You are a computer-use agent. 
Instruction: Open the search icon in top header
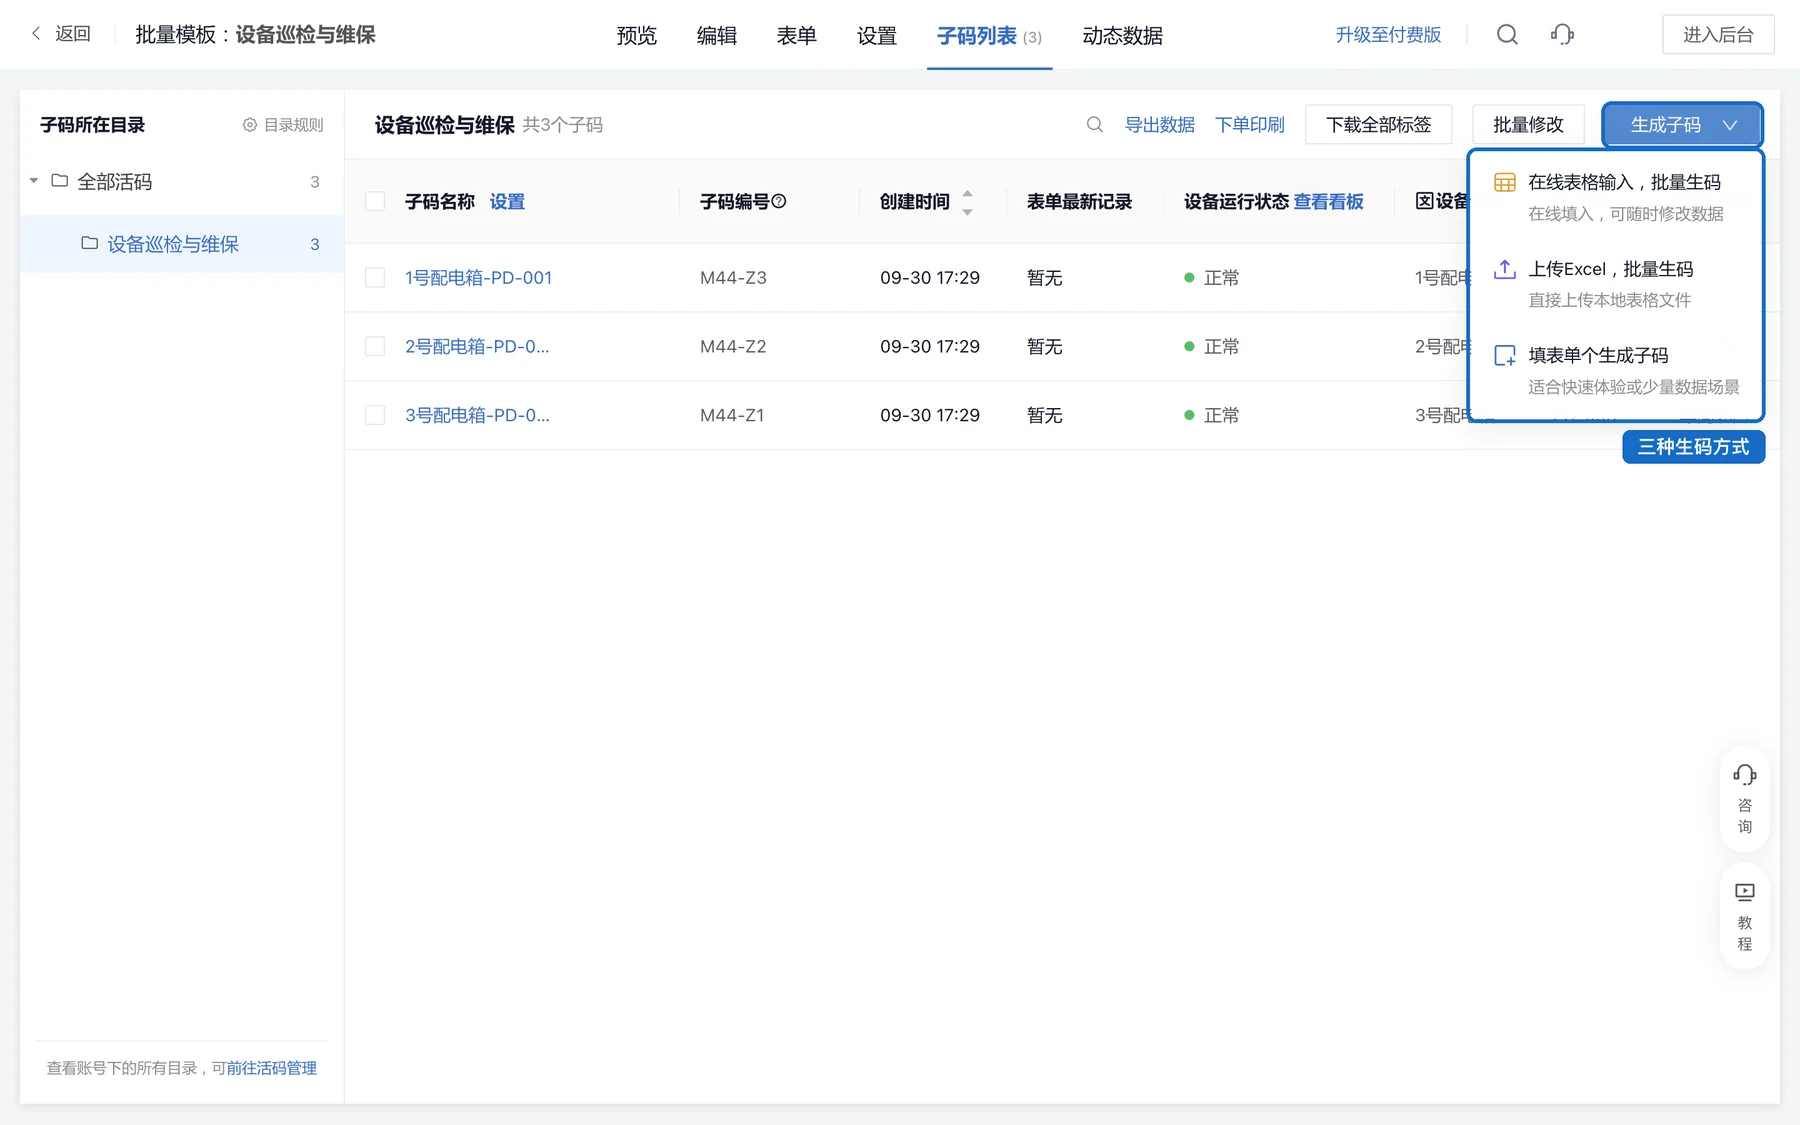pos(1507,35)
